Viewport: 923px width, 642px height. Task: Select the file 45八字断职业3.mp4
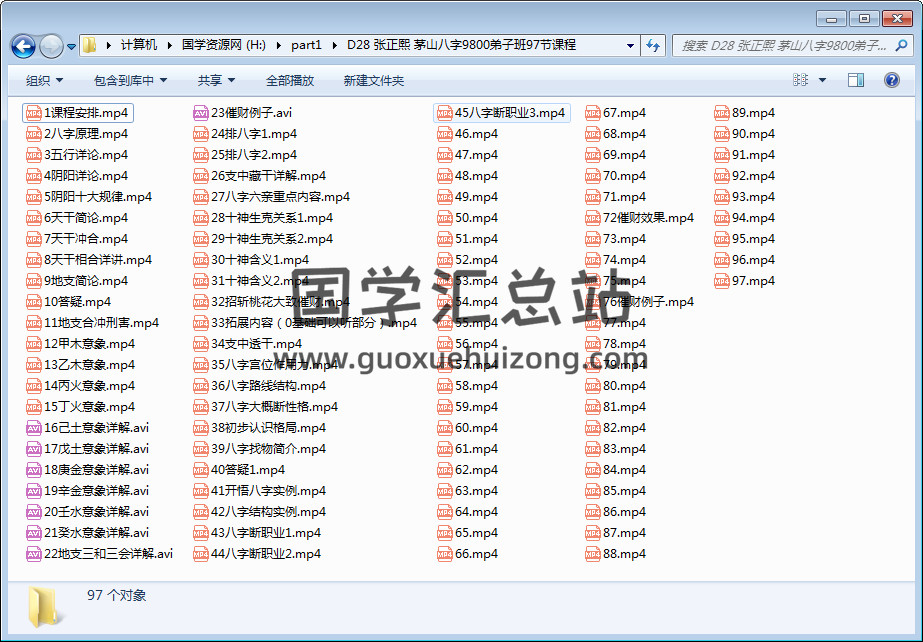[x=509, y=113]
